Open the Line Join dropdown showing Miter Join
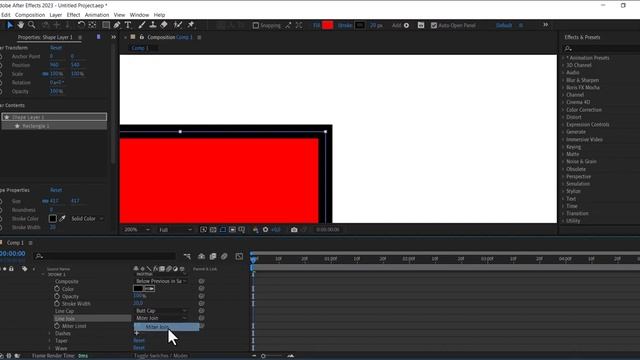The image size is (640, 360). (161, 318)
